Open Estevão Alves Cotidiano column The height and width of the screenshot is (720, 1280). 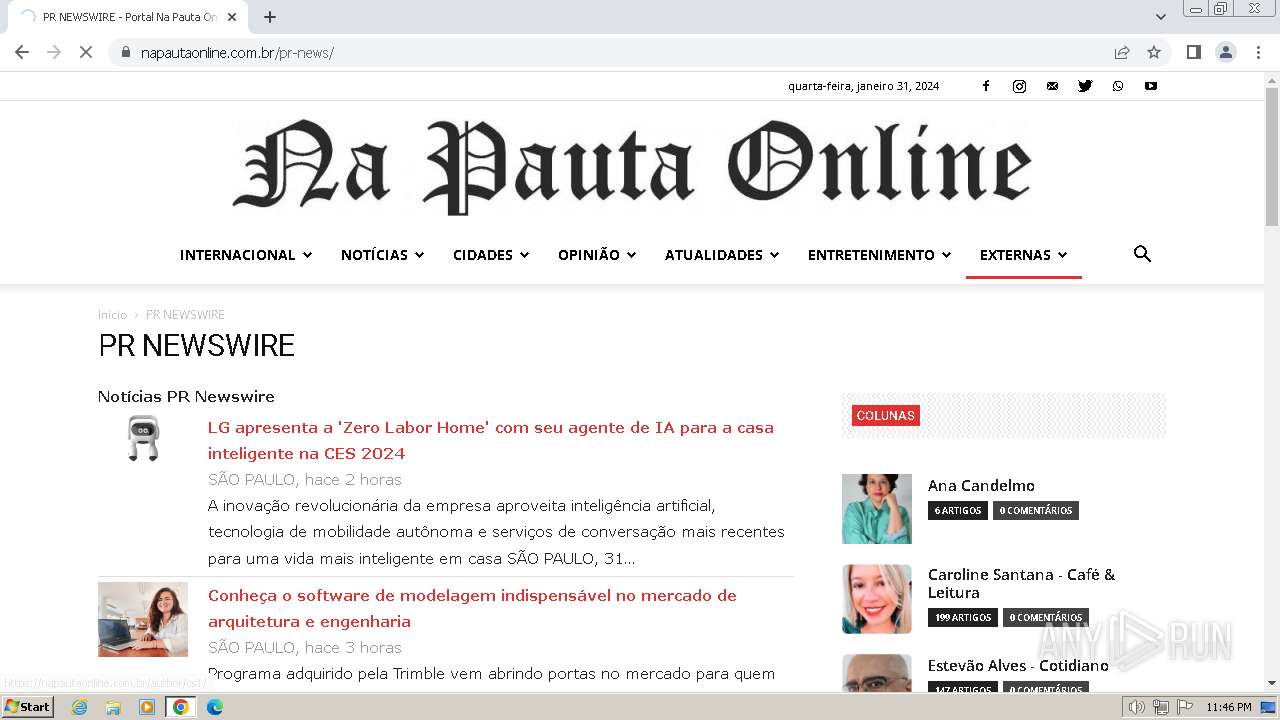pyautogui.click(x=1018, y=665)
